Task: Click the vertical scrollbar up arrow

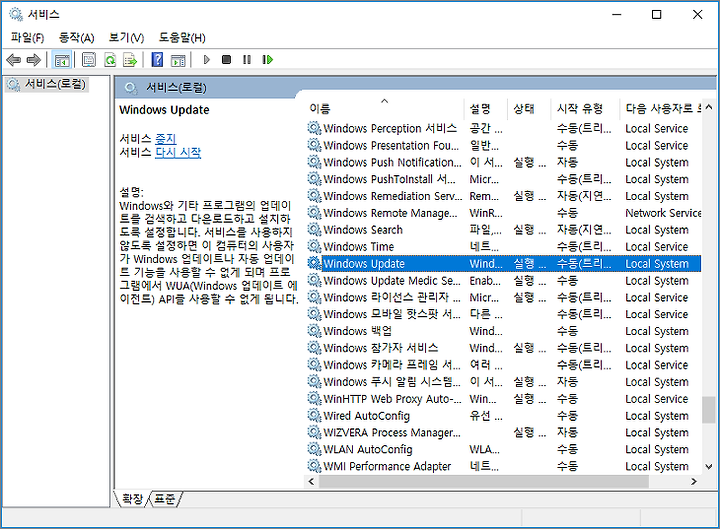Action: [709, 107]
